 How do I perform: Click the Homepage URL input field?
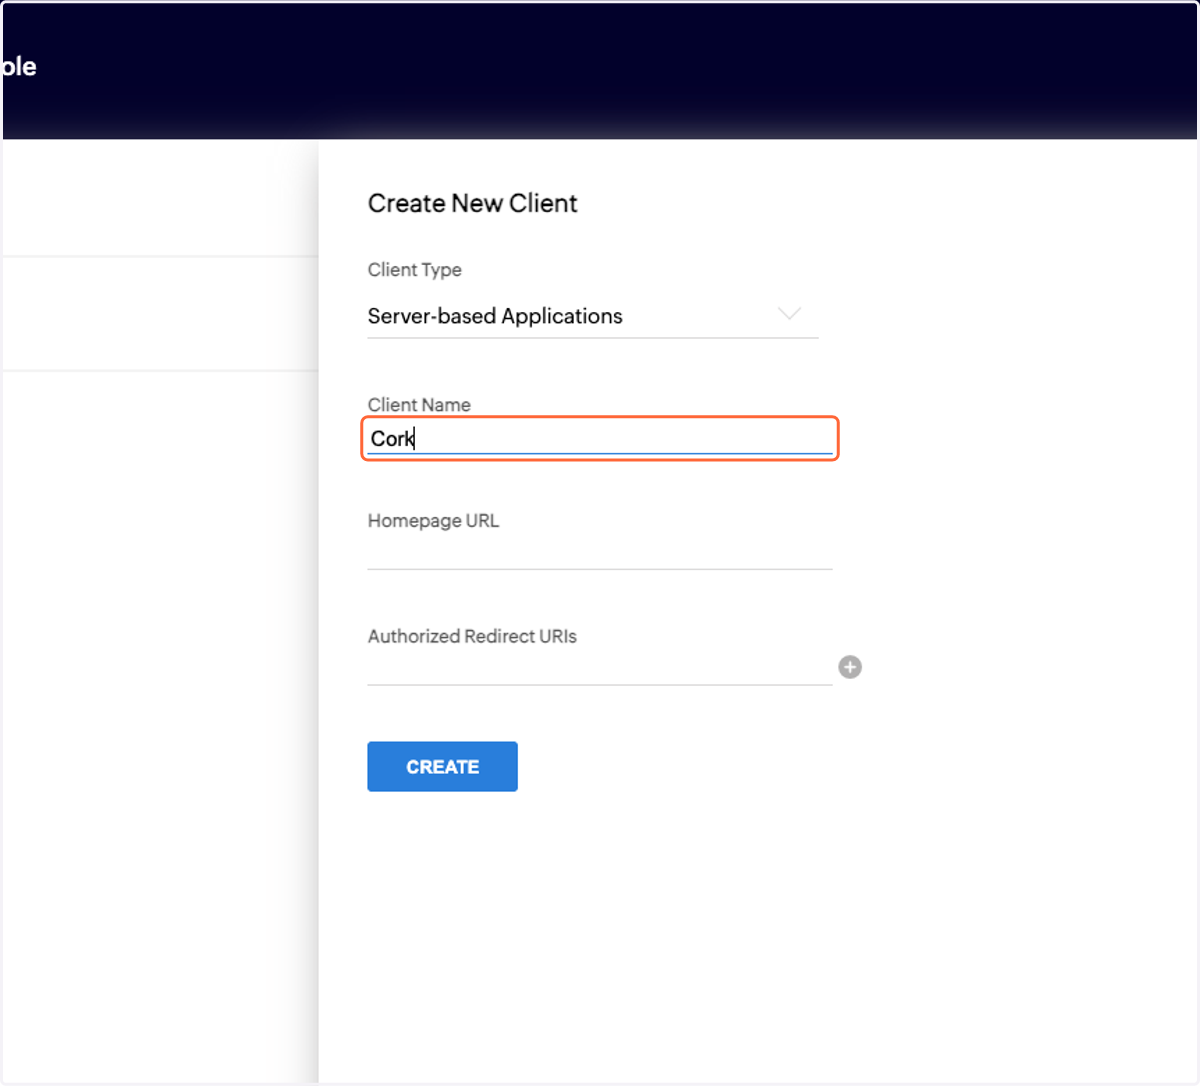pos(599,552)
